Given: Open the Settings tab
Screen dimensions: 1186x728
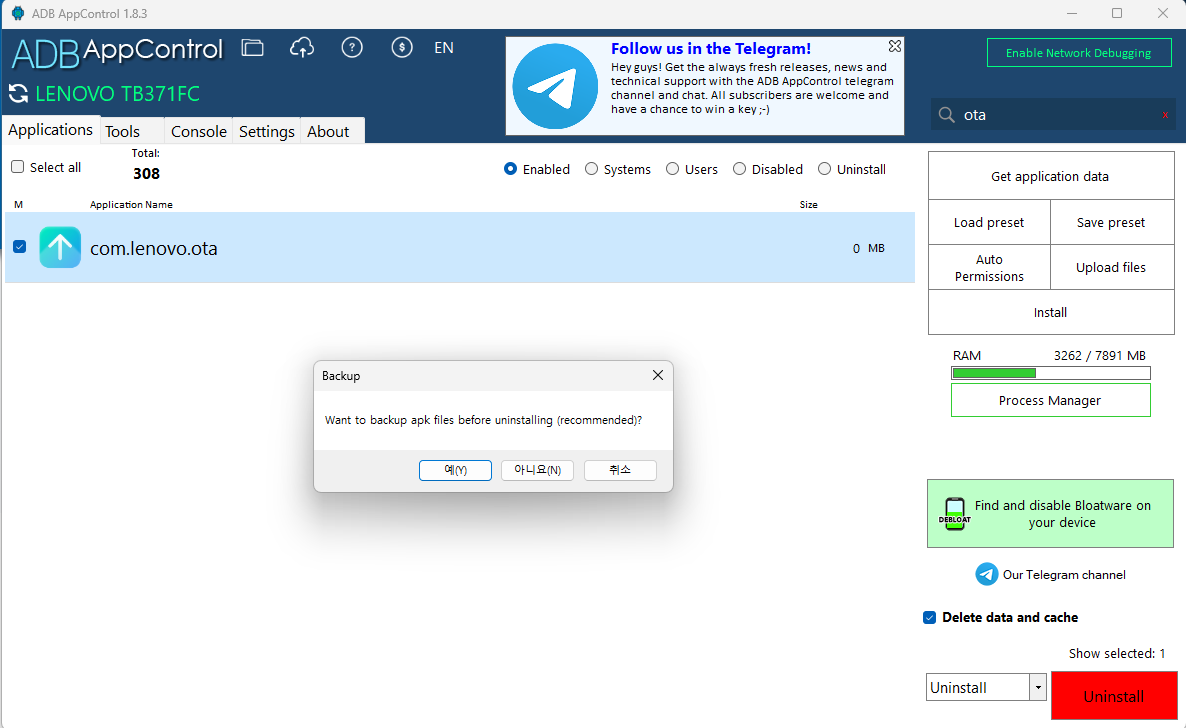Looking at the screenshot, I should [267, 132].
